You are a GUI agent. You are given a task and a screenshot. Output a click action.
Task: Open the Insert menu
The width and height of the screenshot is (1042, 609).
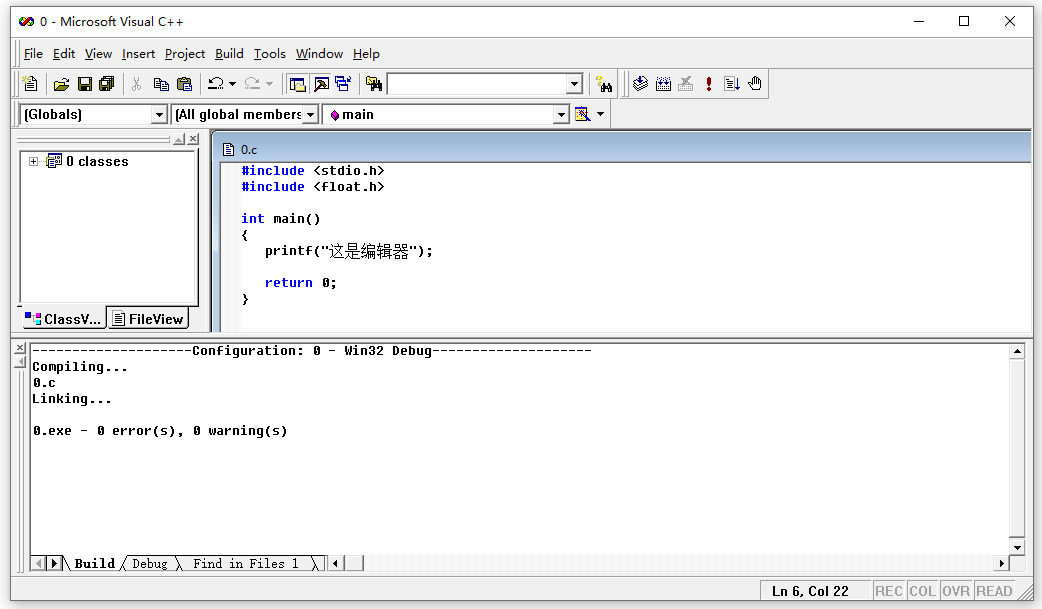138,54
